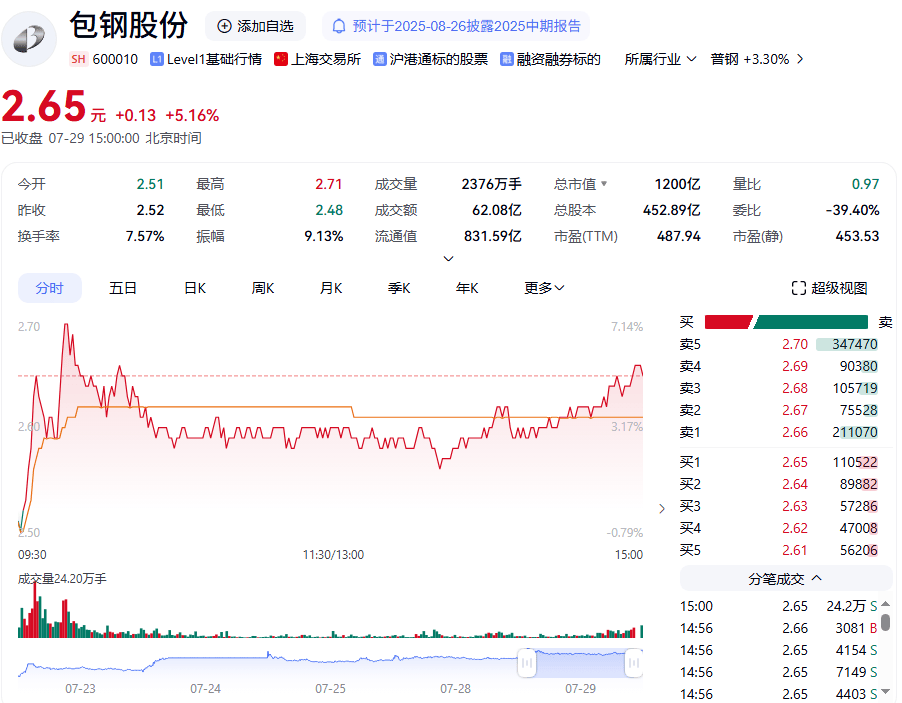Click the 包钢股份 company logo icon

(29, 40)
